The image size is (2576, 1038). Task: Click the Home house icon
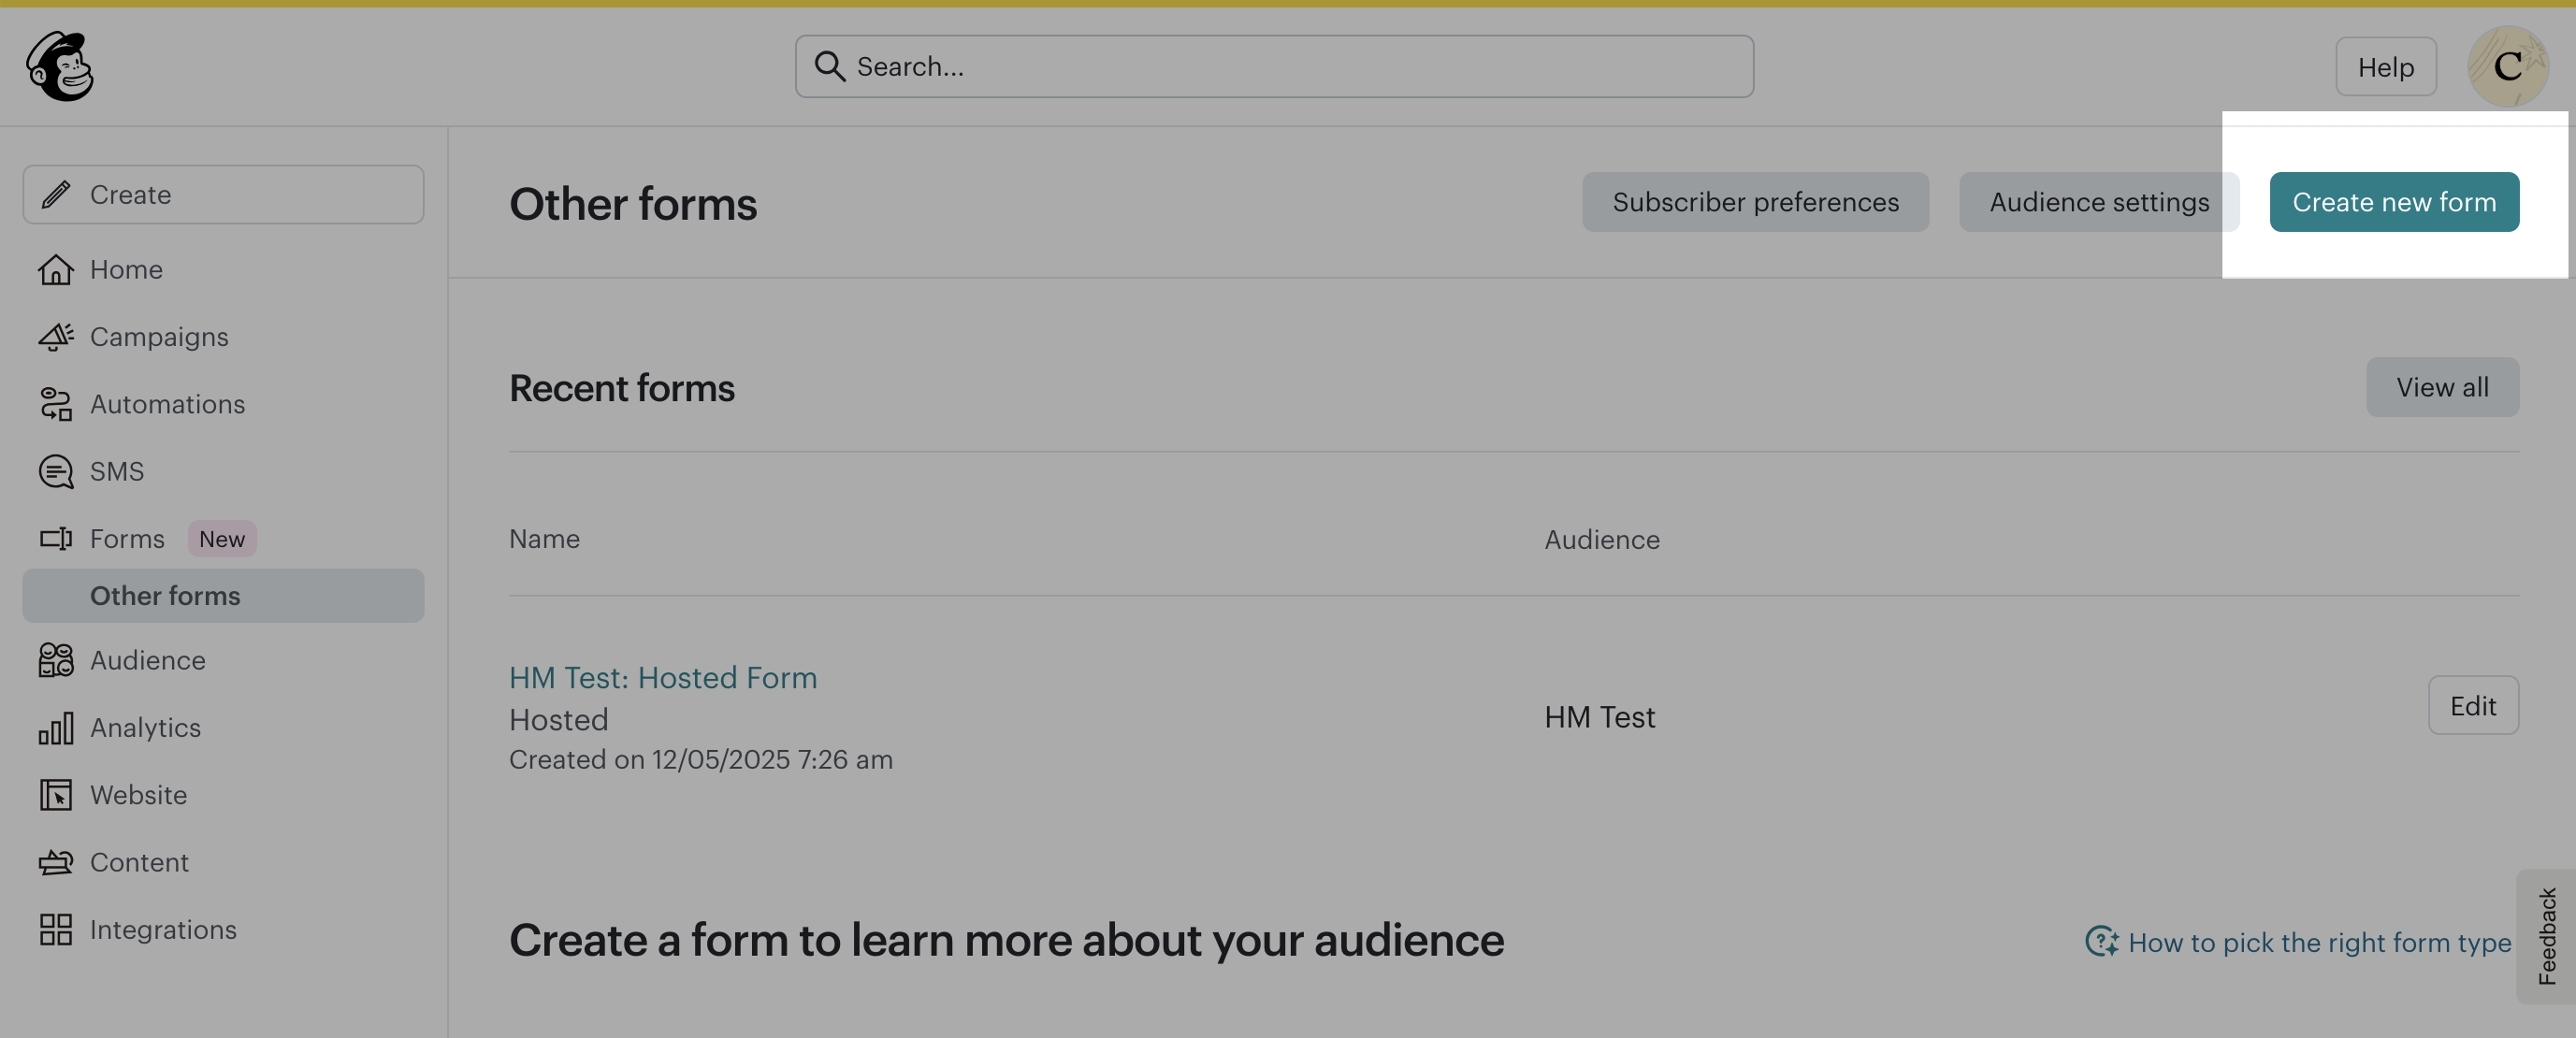tap(56, 270)
